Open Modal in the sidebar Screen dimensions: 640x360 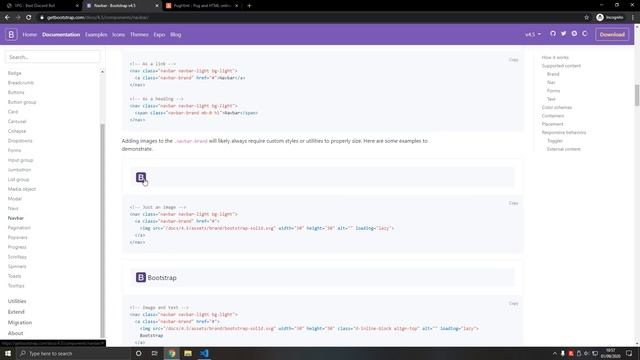pos(15,199)
